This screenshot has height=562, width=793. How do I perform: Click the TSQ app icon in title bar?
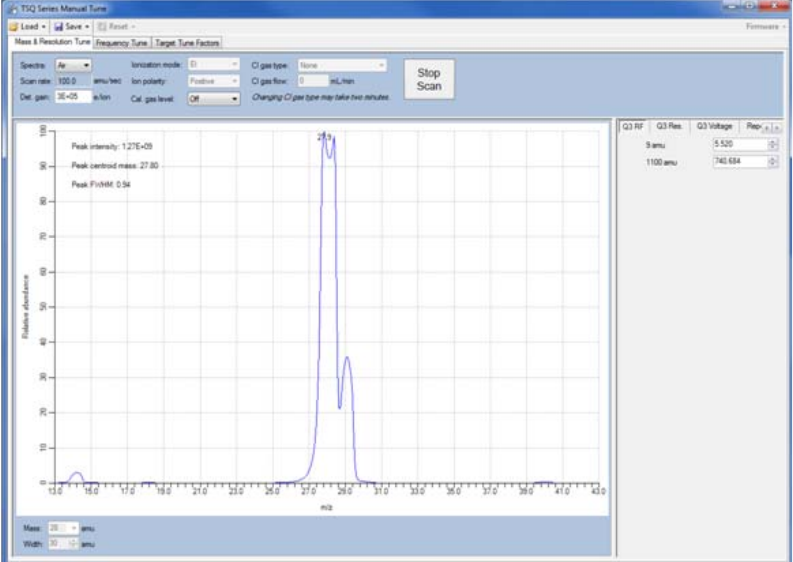[x=11, y=7]
